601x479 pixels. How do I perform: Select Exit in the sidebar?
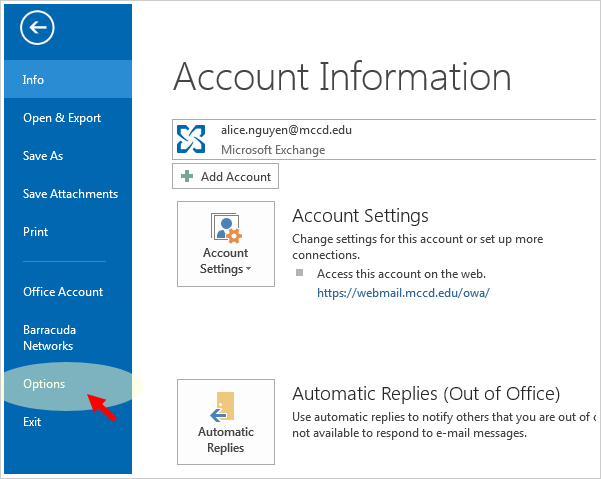32,422
